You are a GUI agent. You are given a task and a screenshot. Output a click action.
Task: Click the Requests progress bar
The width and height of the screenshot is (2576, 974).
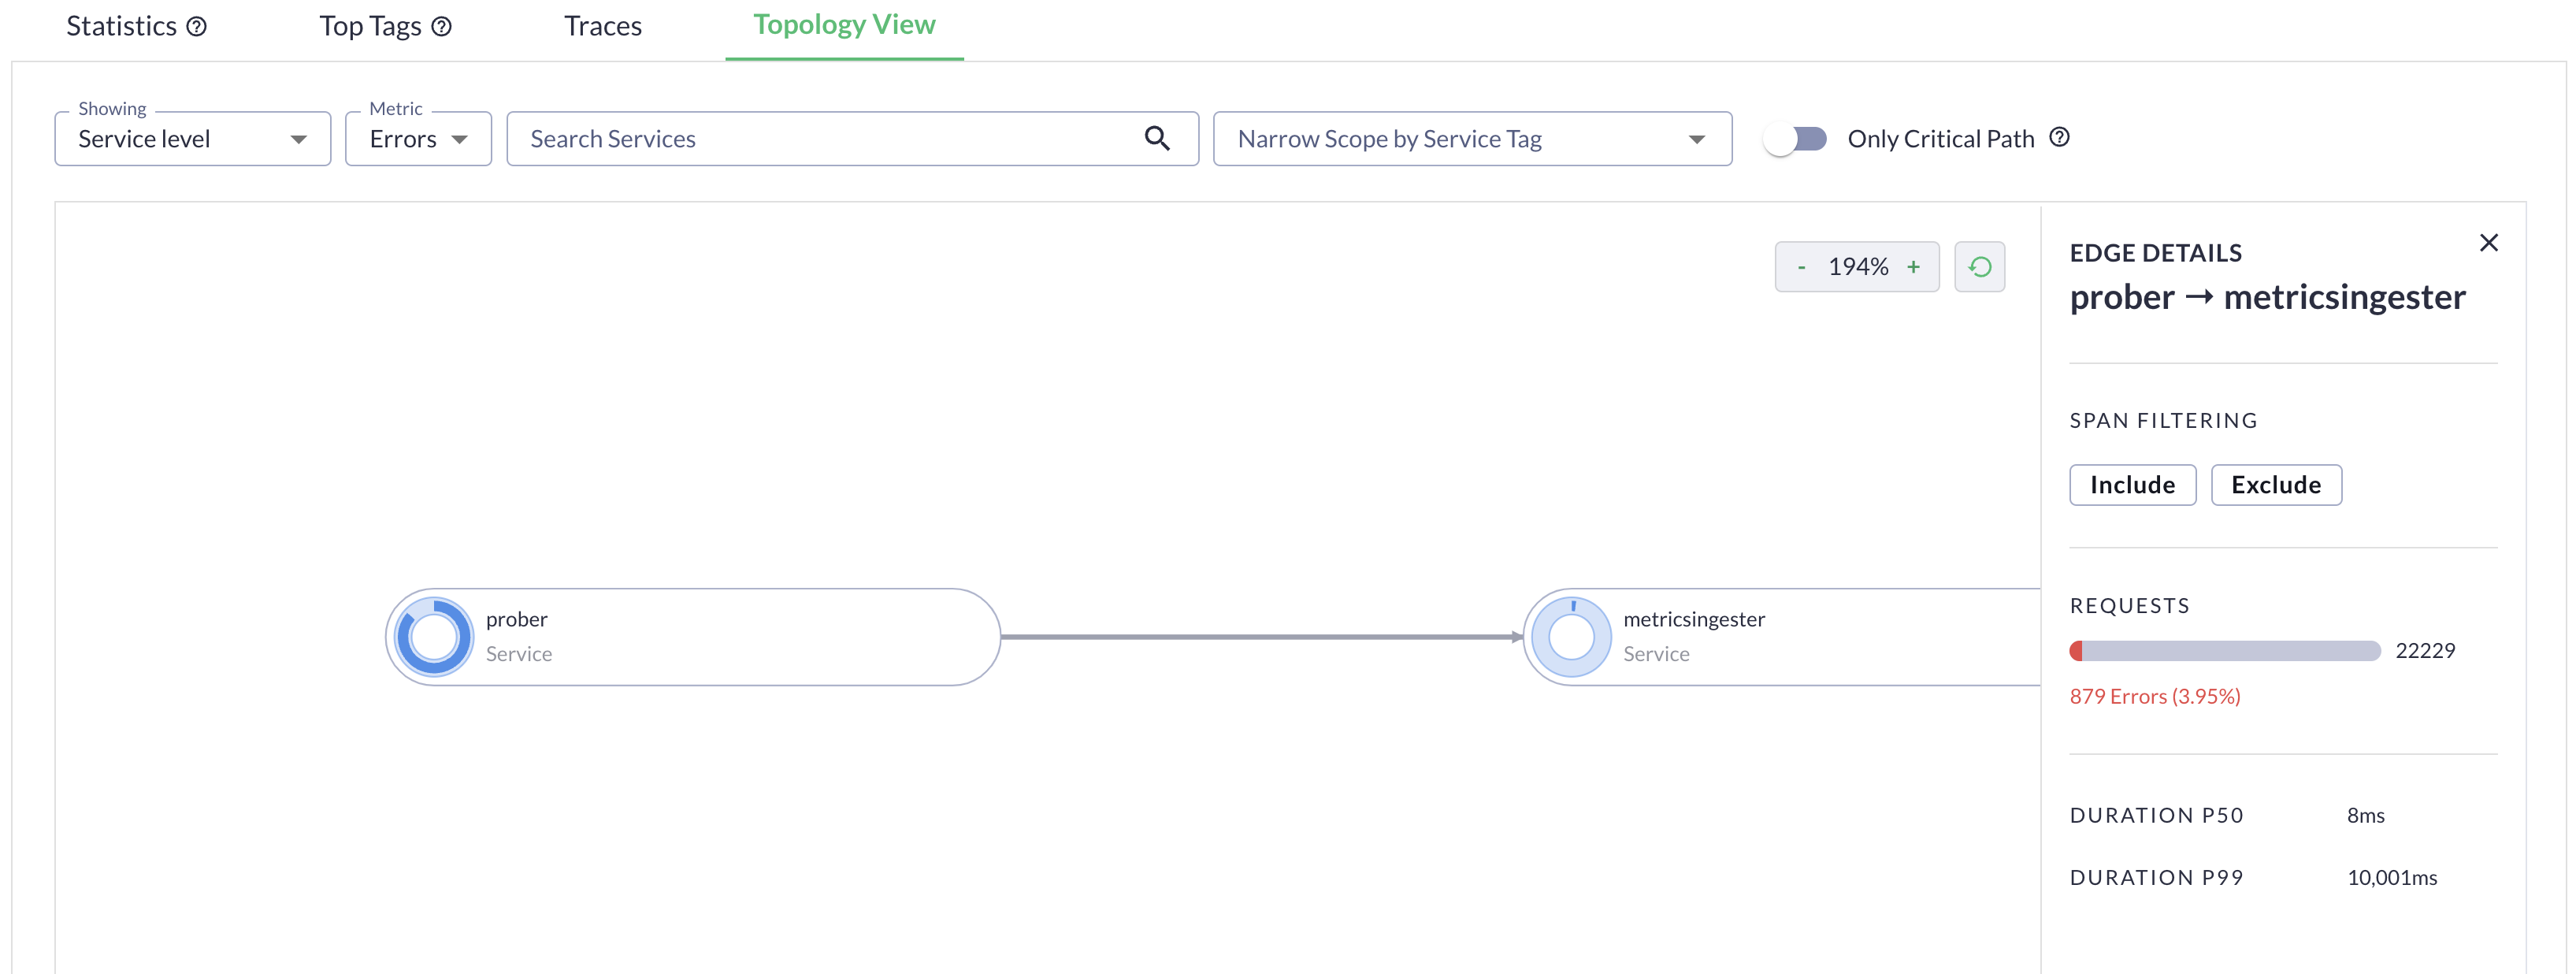point(2225,651)
